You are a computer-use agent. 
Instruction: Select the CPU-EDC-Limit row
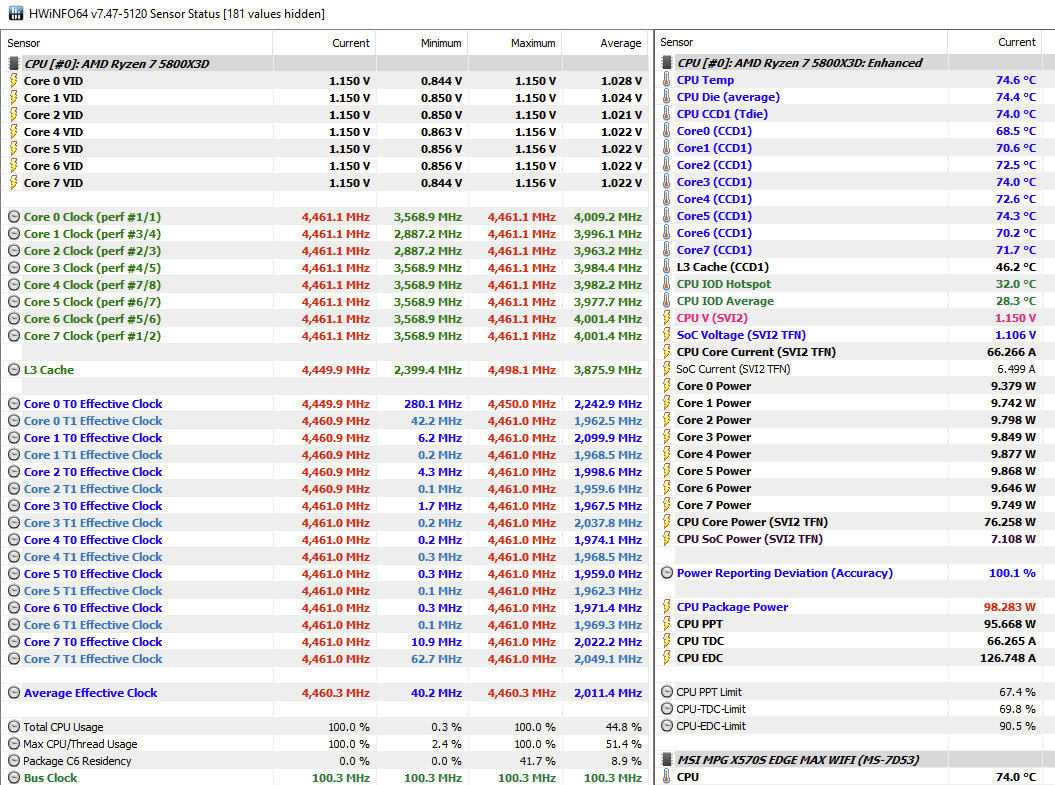point(854,726)
